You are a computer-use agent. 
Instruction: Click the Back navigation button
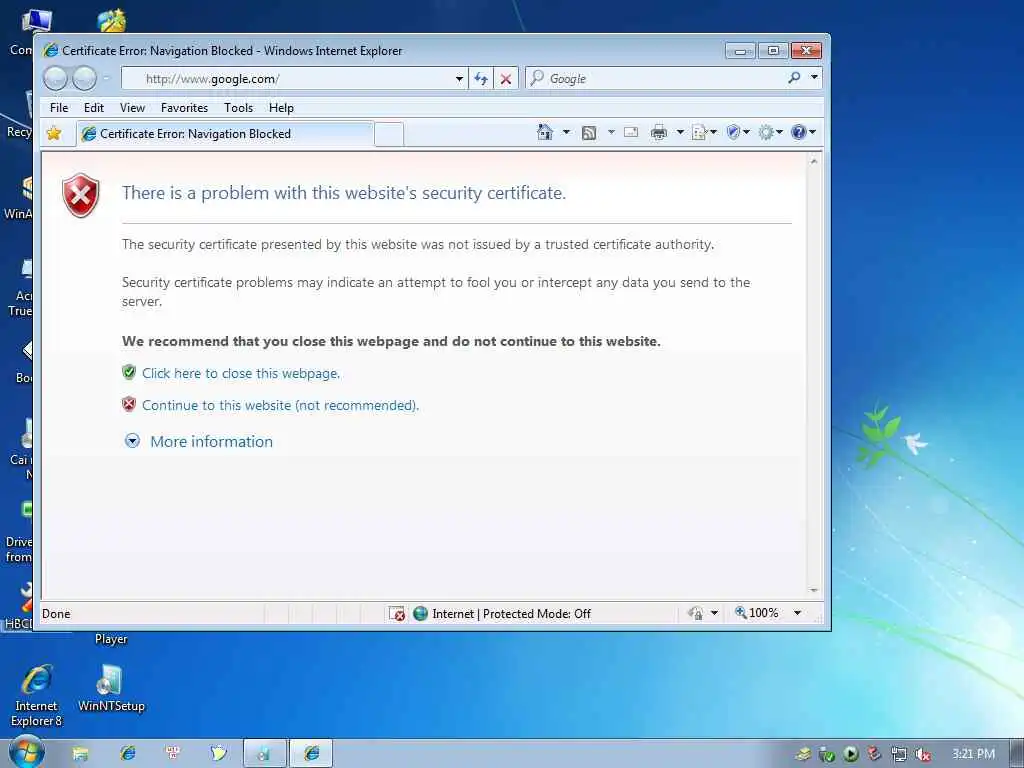(56, 79)
